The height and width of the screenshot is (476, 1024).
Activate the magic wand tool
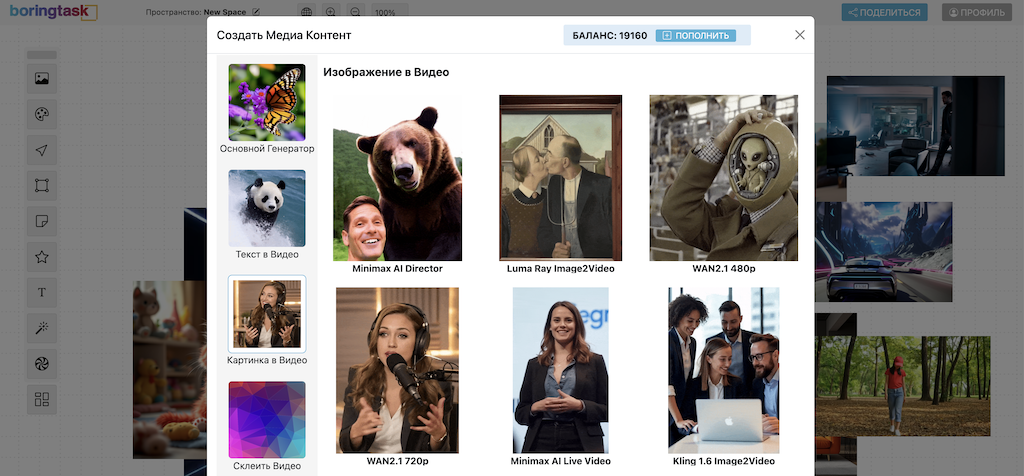[42, 328]
